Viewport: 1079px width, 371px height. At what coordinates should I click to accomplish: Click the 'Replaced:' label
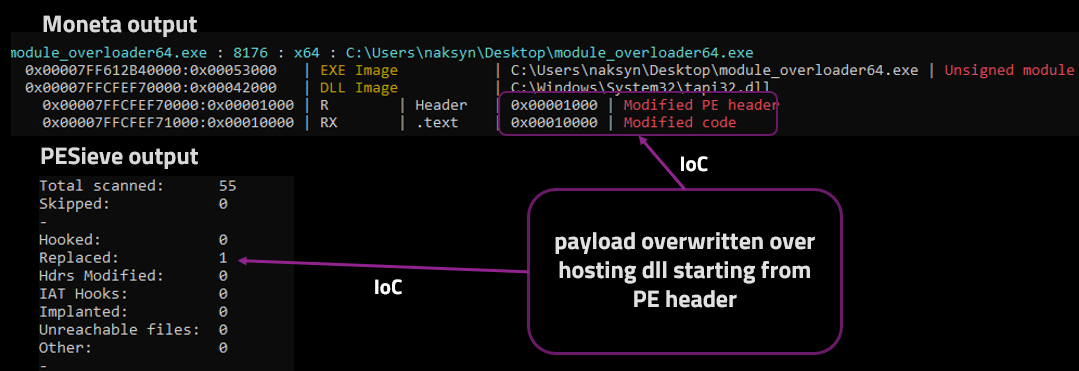coord(78,258)
